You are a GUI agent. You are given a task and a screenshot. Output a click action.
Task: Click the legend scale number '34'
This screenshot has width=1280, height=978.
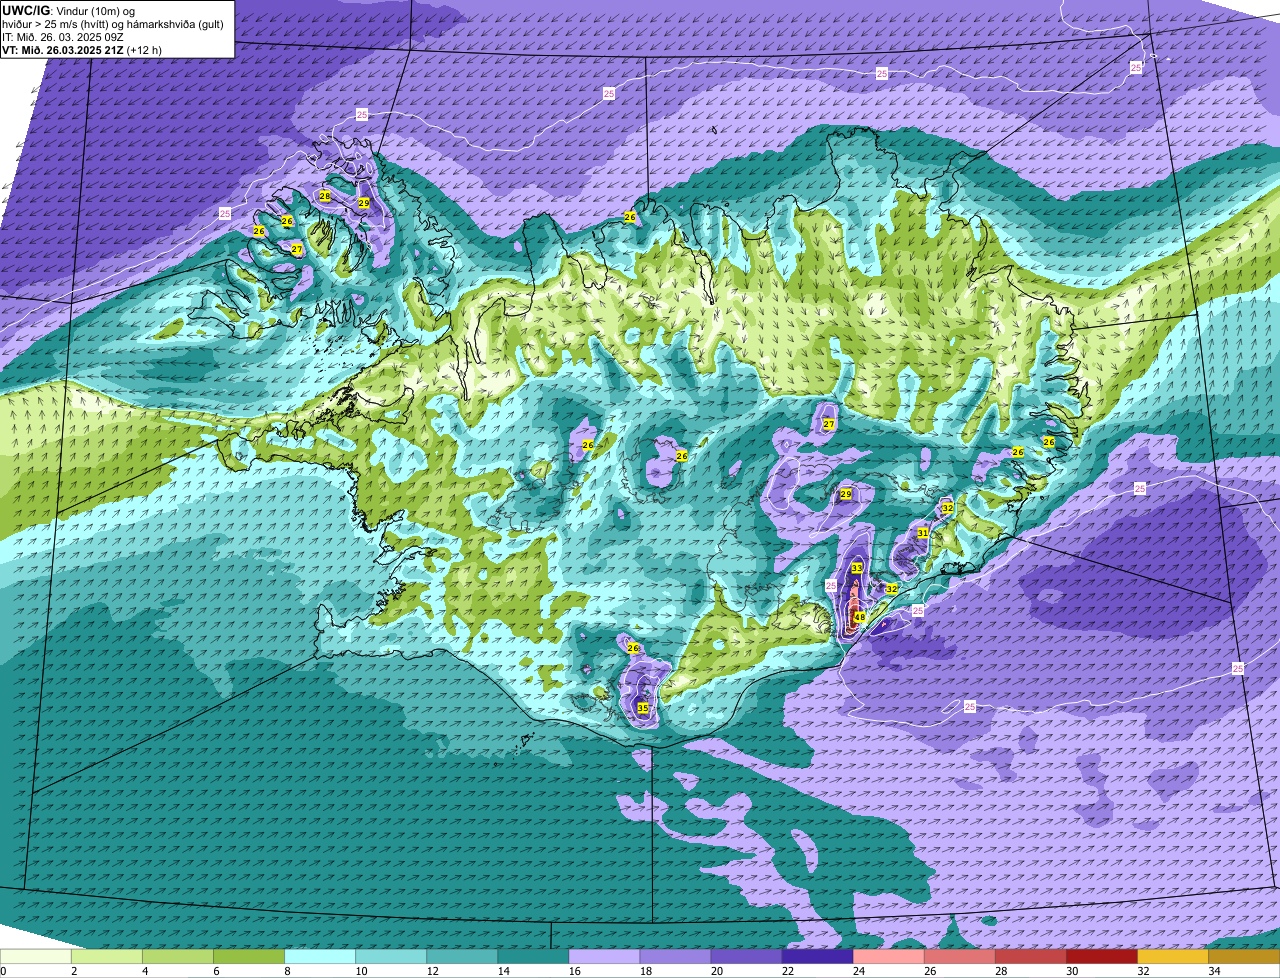(x=1213, y=971)
